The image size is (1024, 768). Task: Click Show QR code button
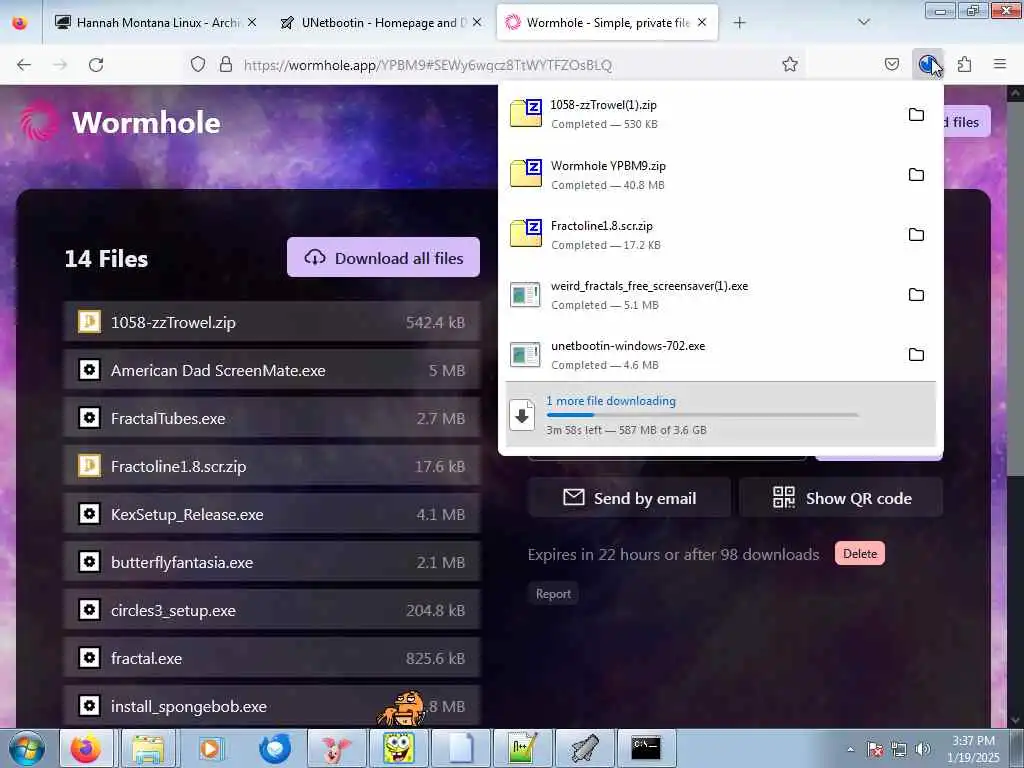click(841, 498)
